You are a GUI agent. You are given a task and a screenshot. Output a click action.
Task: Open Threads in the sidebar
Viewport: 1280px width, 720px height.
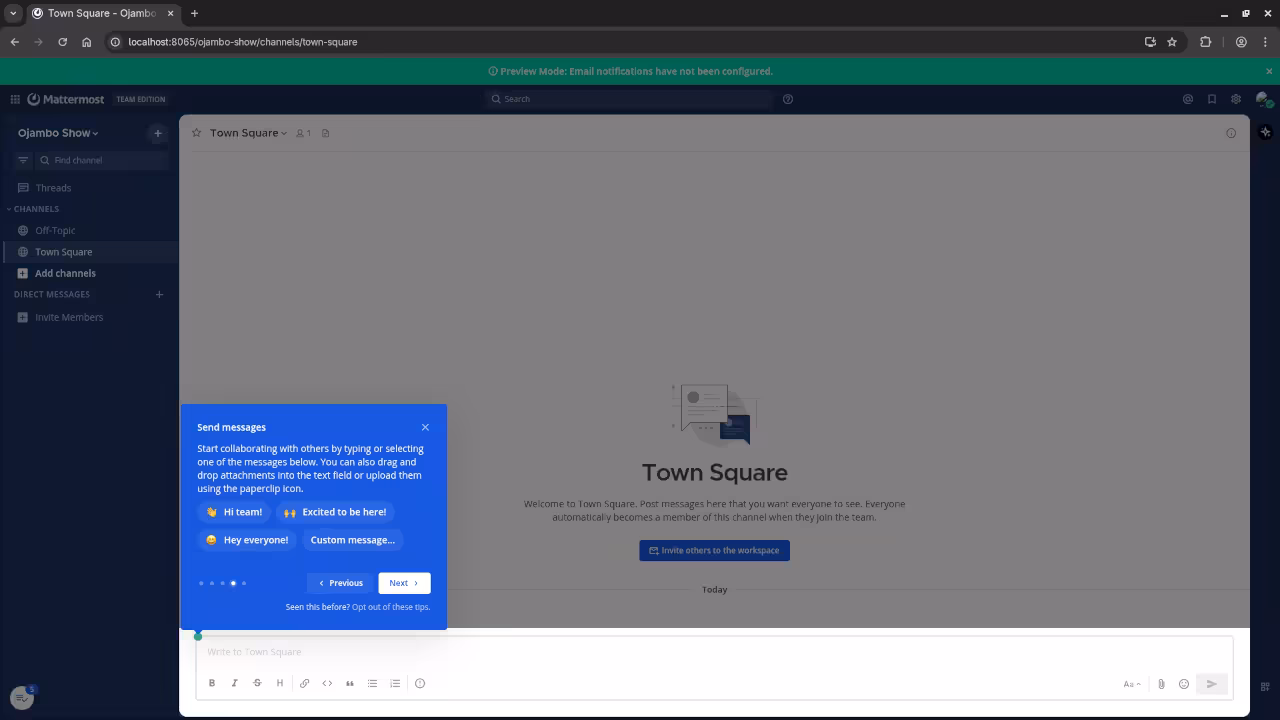click(53, 188)
